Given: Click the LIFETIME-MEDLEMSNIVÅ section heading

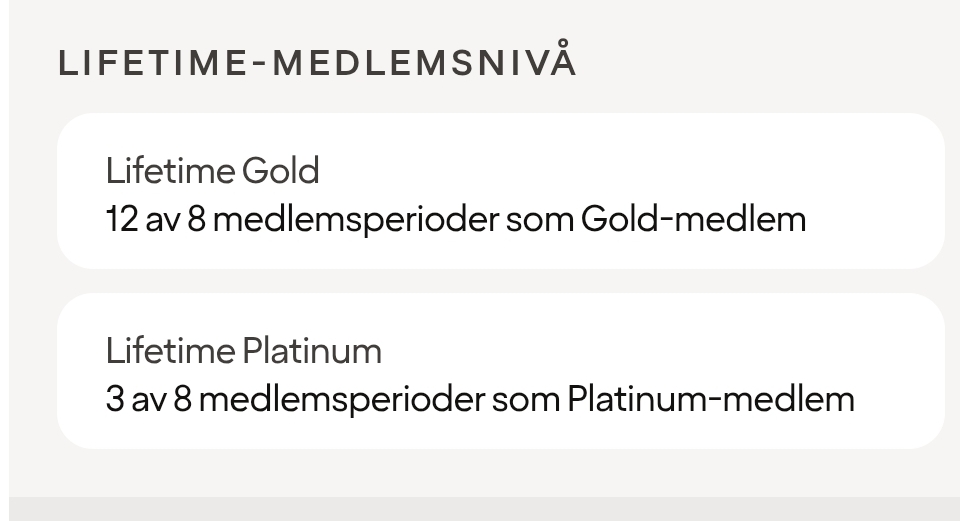Looking at the screenshot, I should click(317, 62).
